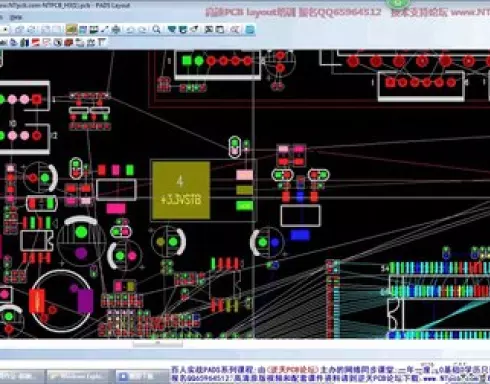Click the Undo arrow in the toolbar
The image size is (490, 384).
pos(130,30)
